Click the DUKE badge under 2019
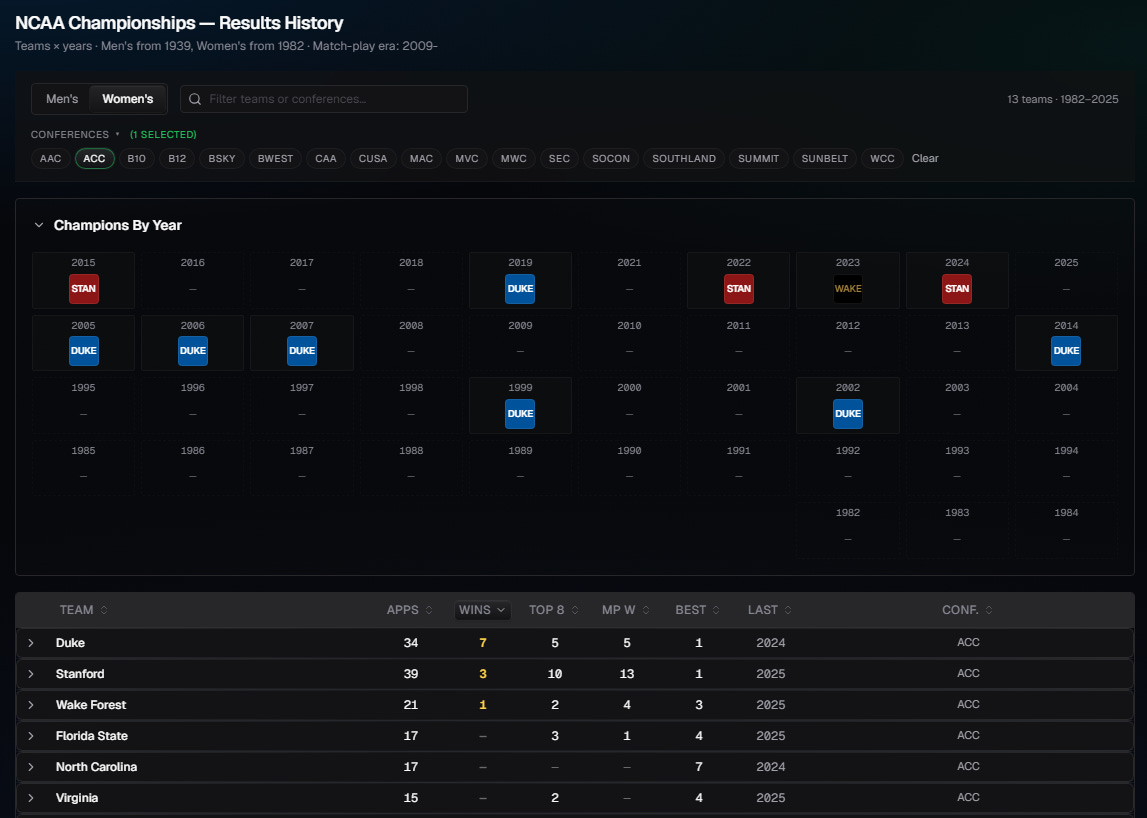 (x=520, y=288)
